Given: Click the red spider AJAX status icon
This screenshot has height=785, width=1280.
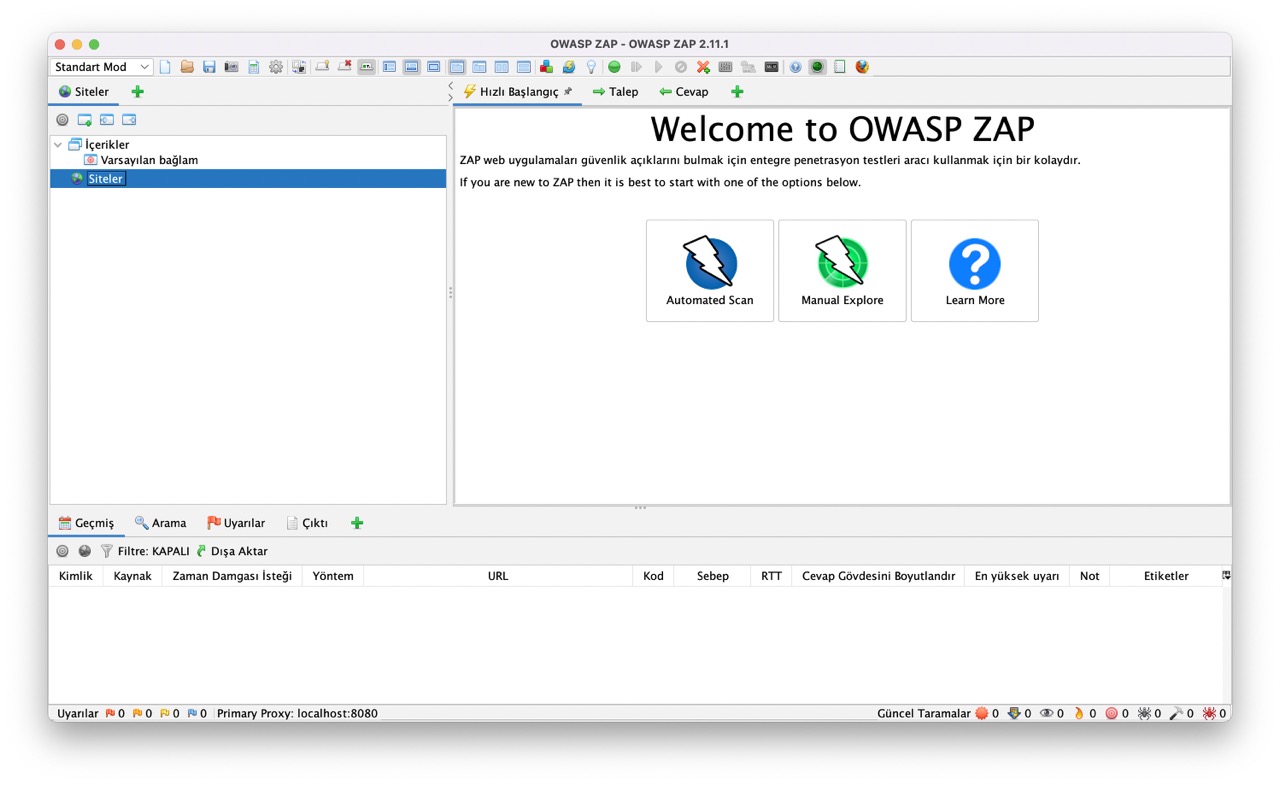Looking at the screenshot, I should 1209,714.
